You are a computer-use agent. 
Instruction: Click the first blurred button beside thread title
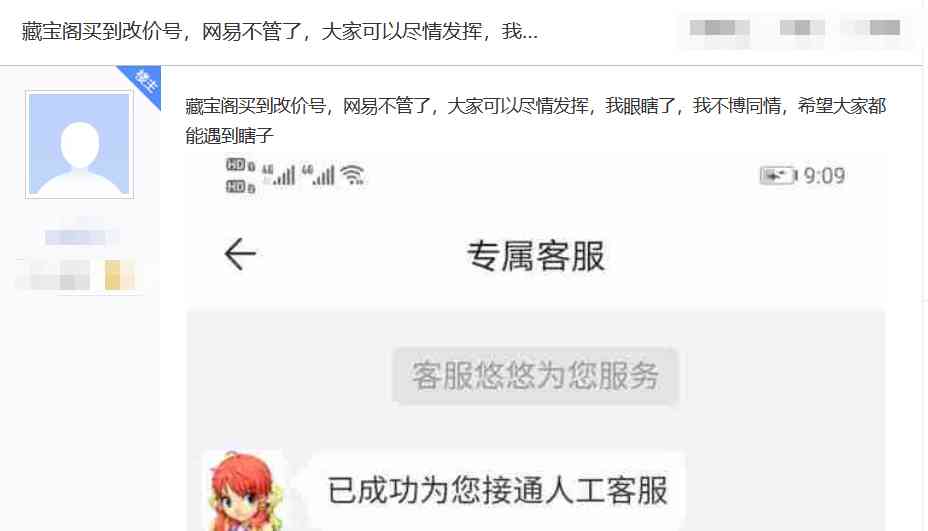click(720, 30)
